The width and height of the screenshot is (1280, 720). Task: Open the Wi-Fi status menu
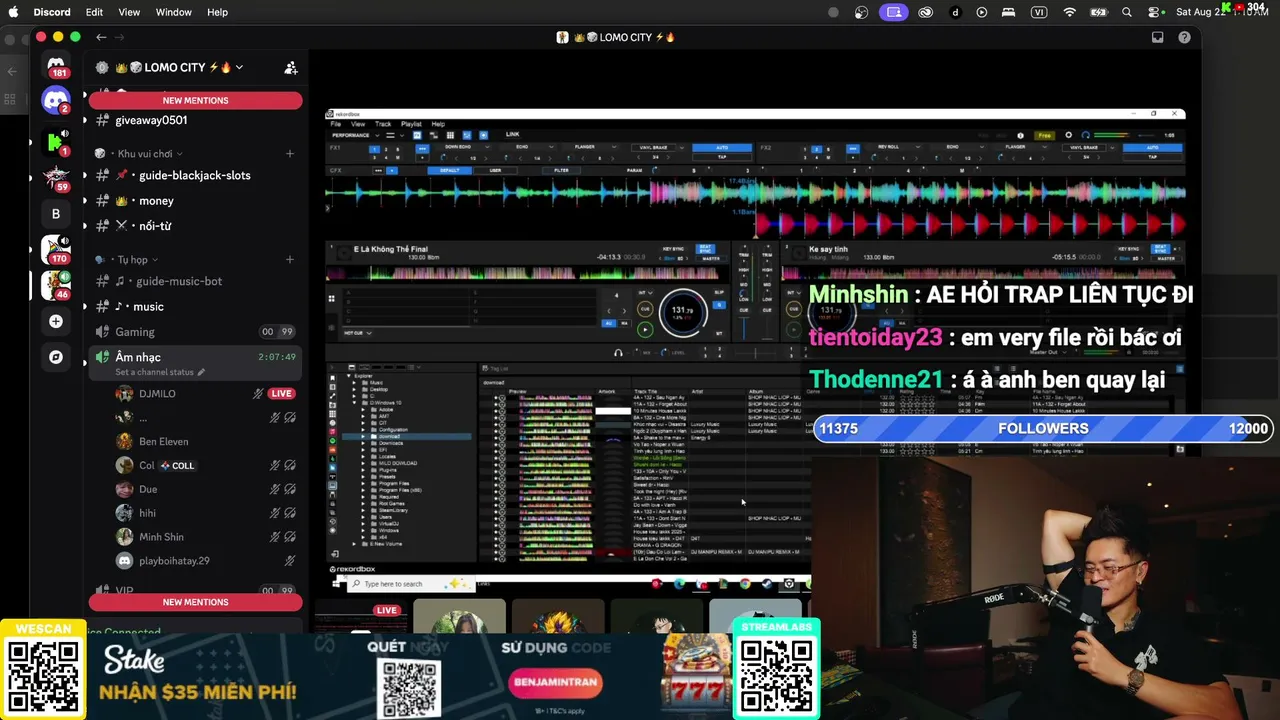(x=1070, y=12)
